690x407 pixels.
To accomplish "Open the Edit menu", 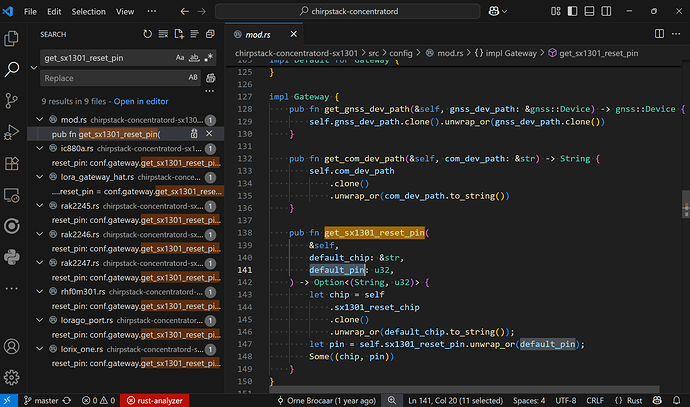I will (x=54, y=11).
